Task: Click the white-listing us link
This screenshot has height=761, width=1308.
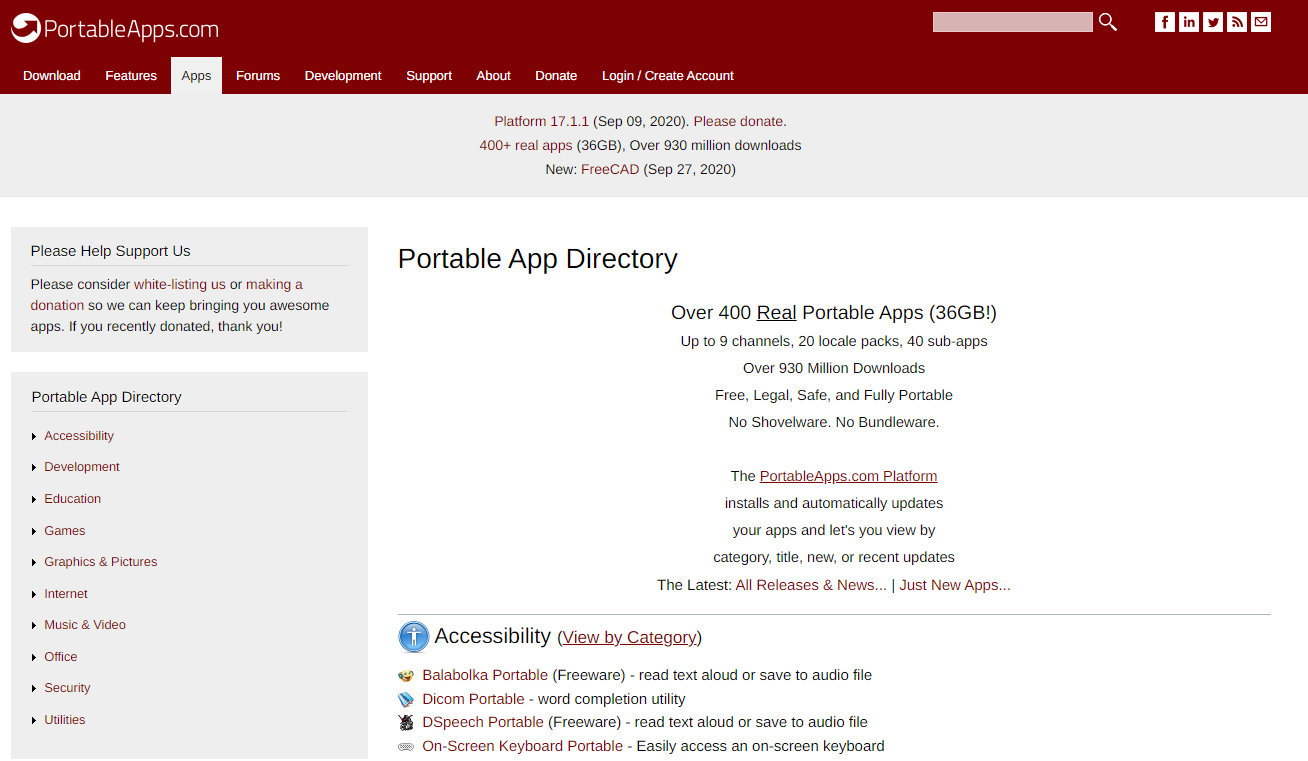Action: 180,284
